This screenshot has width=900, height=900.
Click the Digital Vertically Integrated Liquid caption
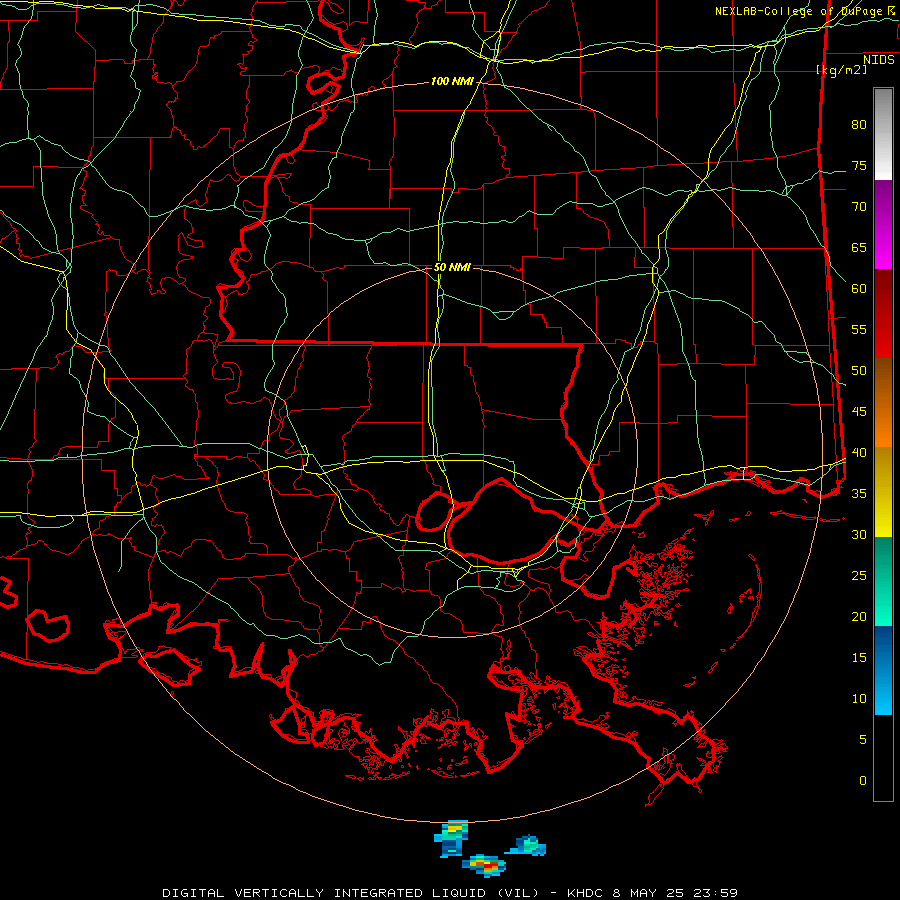(351, 893)
